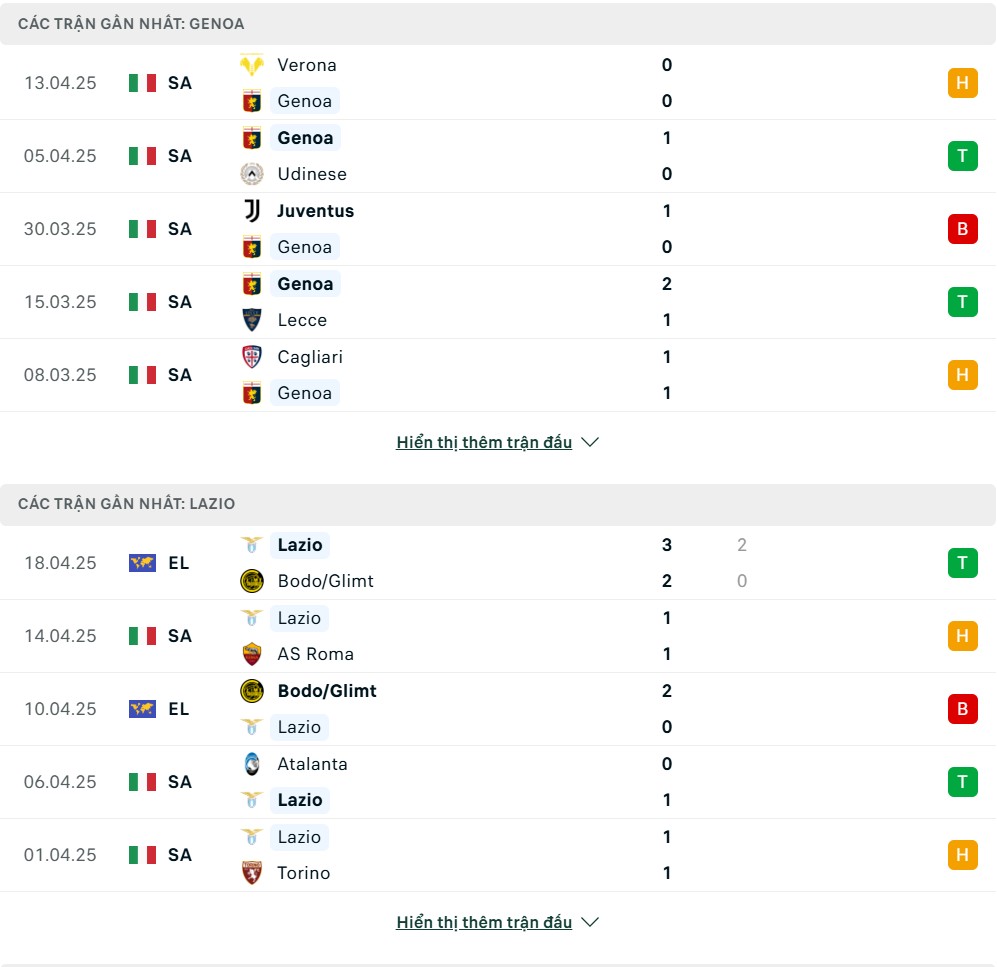The height and width of the screenshot is (967, 997).
Task: Open 'Hiển thị thêm trận đấu' link under Genoa
Action: (484, 442)
